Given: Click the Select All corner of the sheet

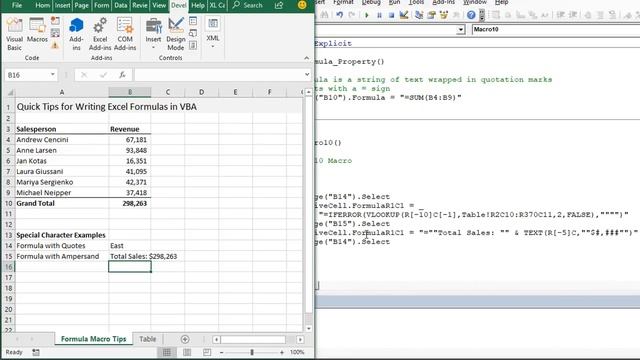Looking at the screenshot, I should [x=10, y=92].
